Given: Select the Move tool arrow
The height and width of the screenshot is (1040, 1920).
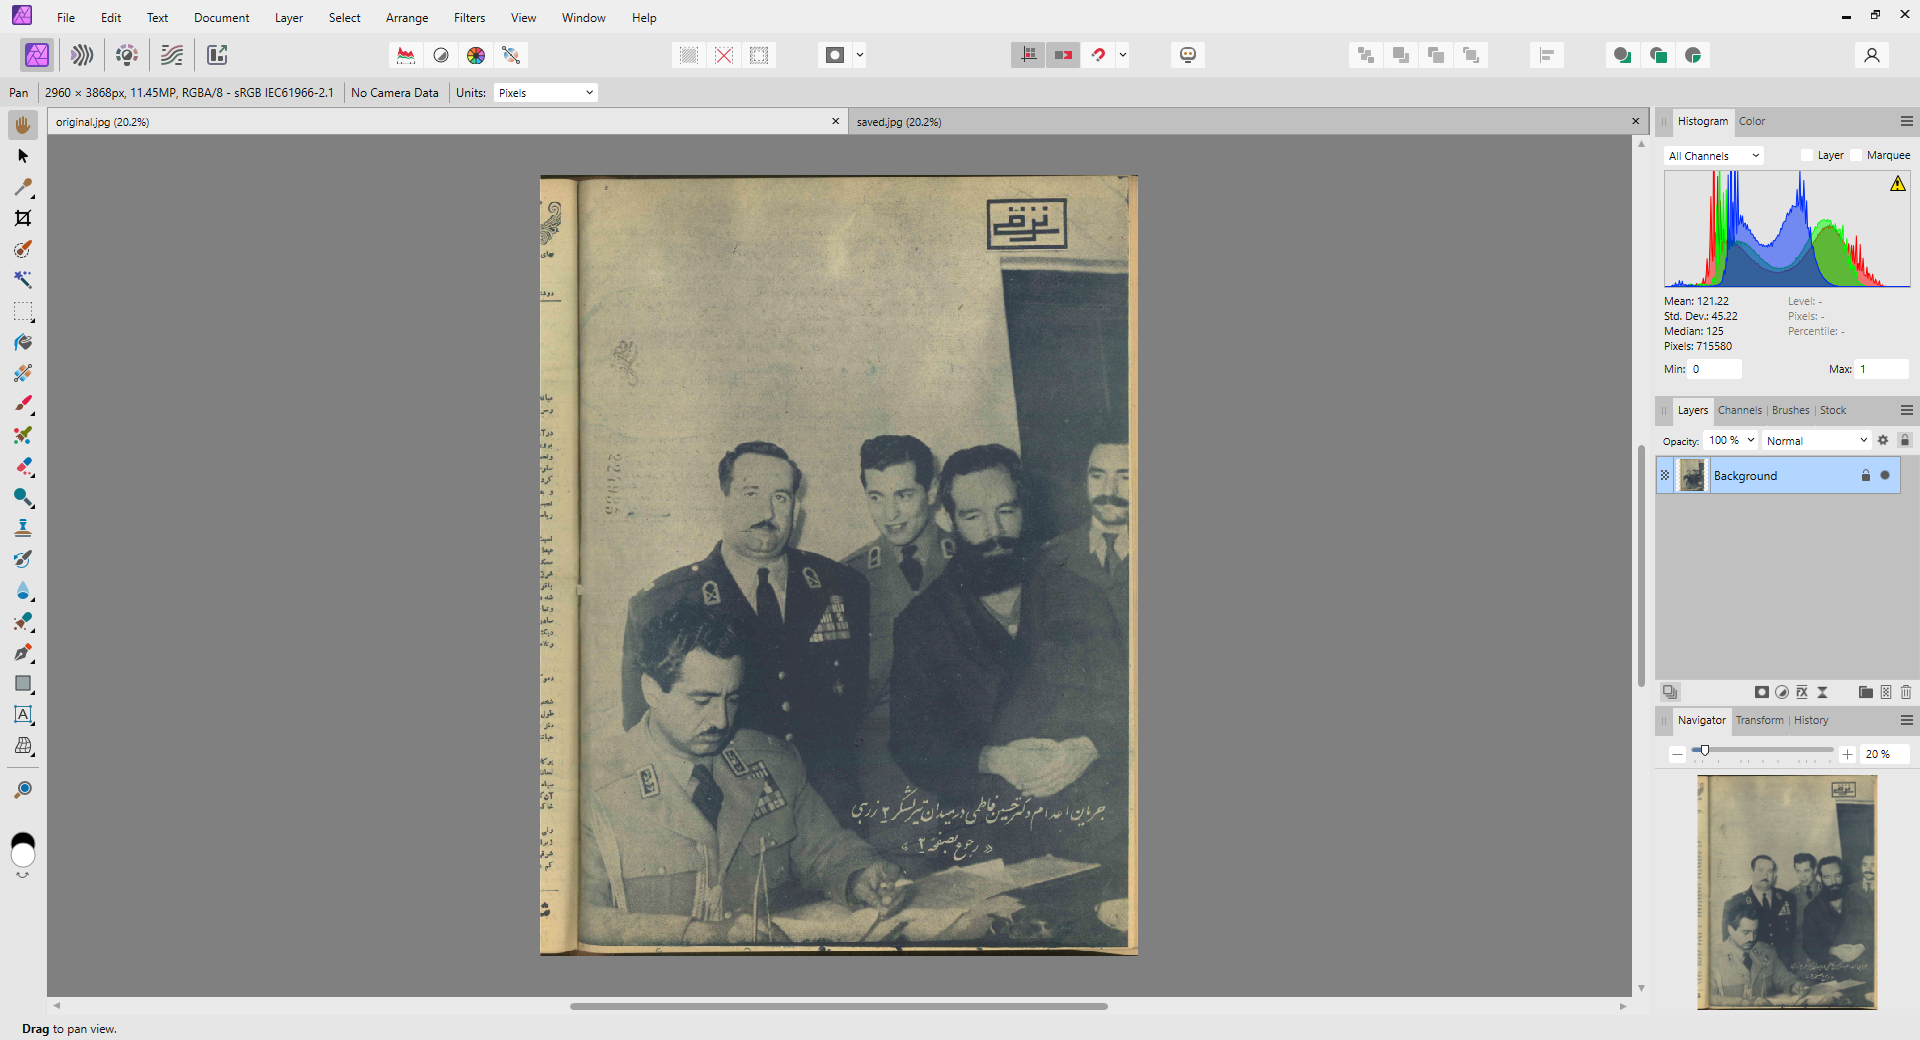Looking at the screenshot, I should 23,156.
